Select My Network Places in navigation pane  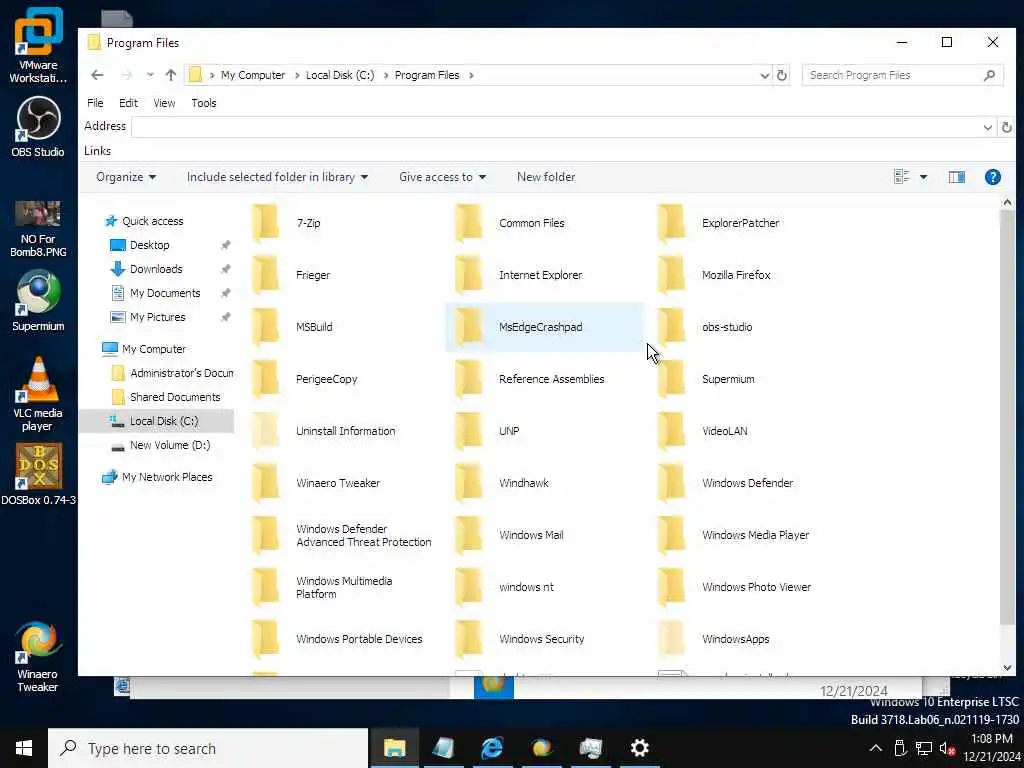tap(167, 477)
